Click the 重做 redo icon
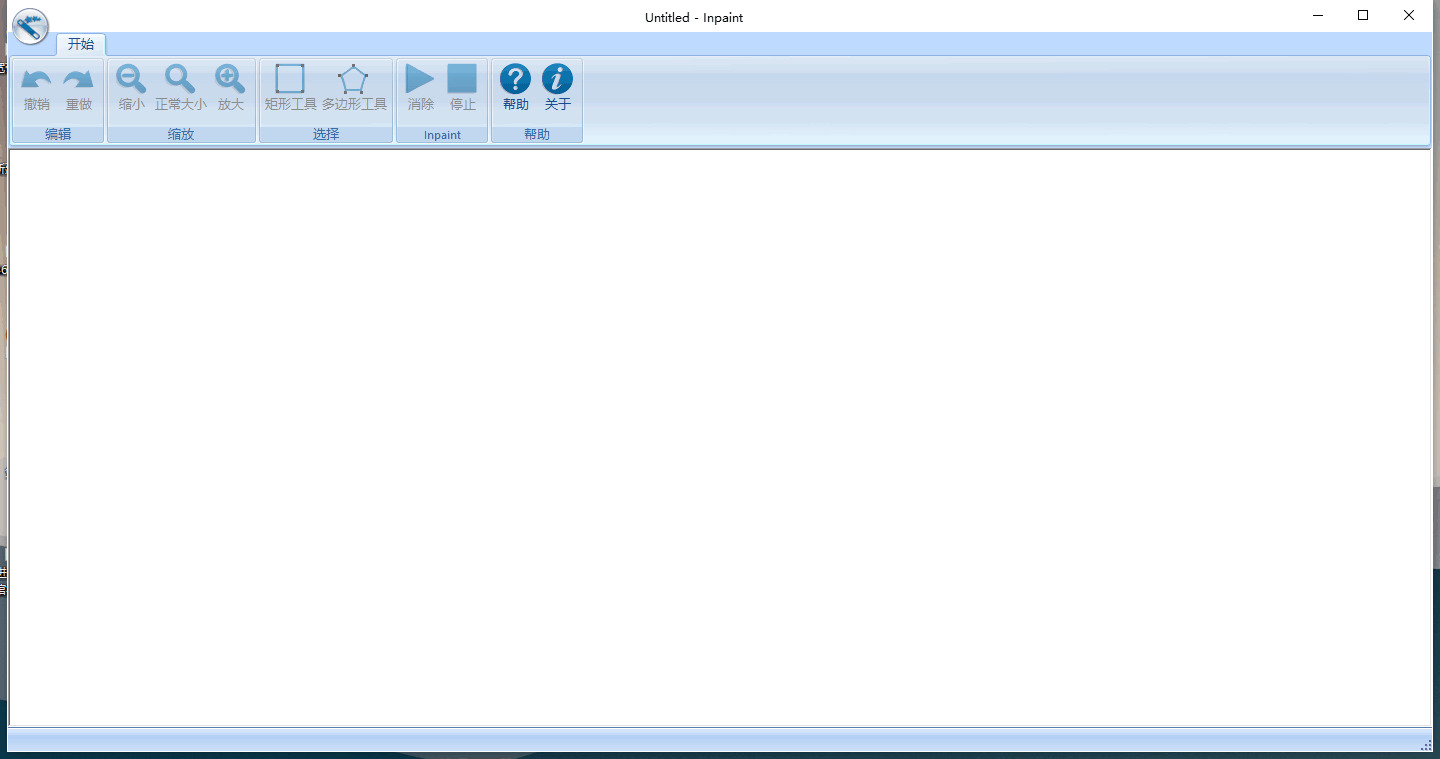The image size is (1440, 759). [x=79, y=88]
